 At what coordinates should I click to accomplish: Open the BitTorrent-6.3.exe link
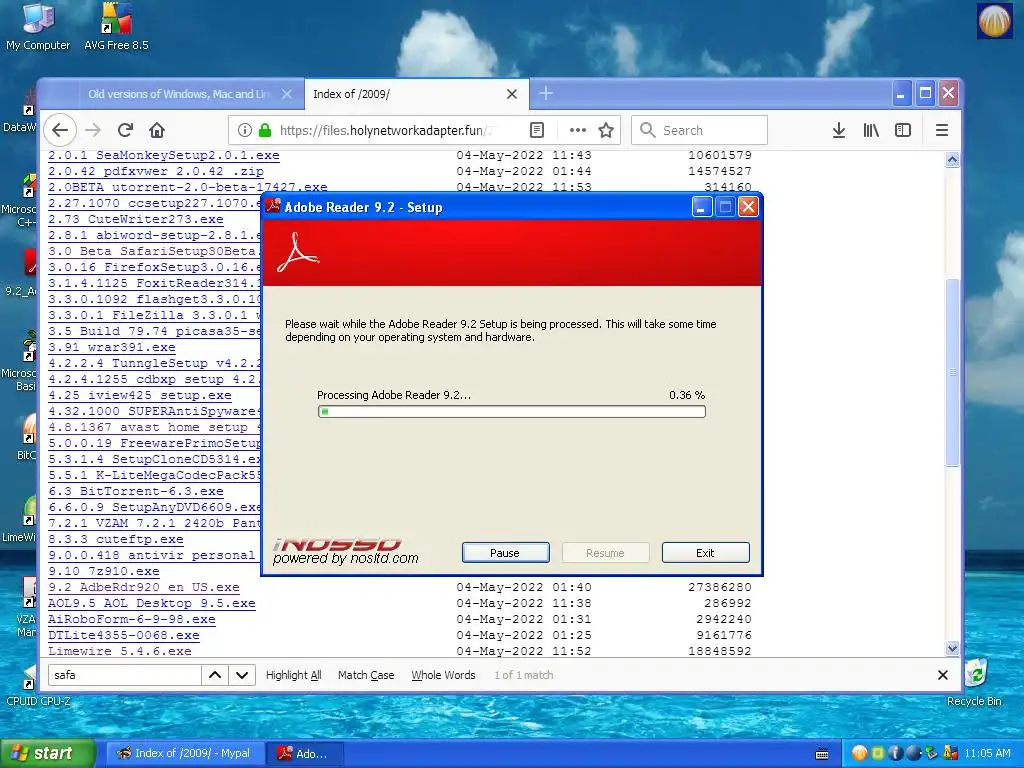[x=135, y=491]
